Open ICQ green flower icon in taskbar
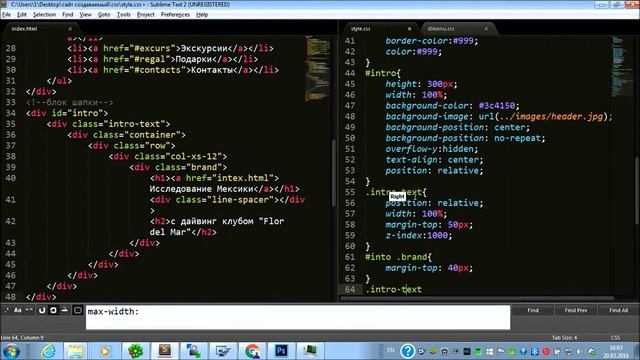 135,351
